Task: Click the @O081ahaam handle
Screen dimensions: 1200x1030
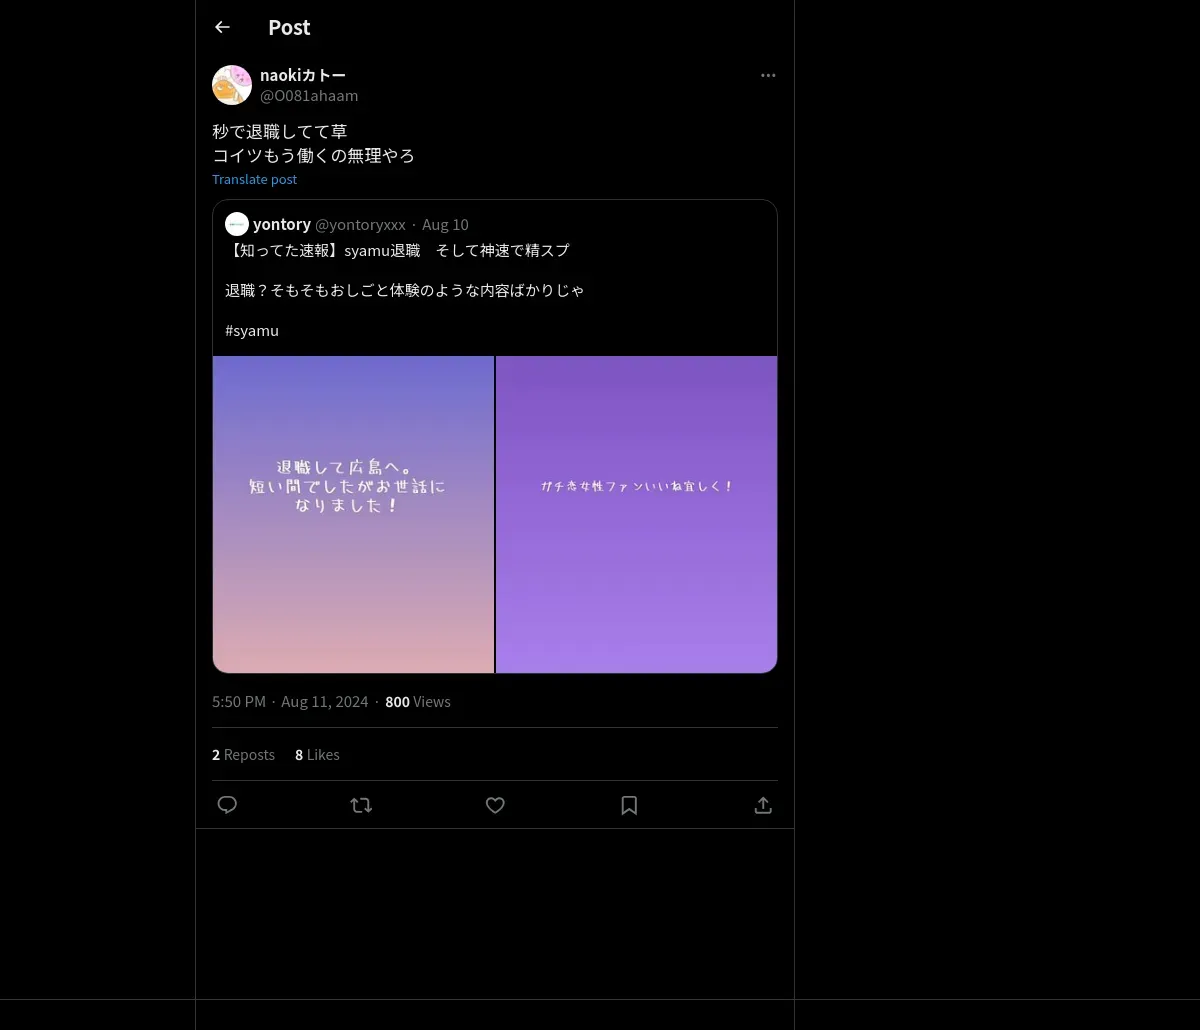Action: (309, 96)
